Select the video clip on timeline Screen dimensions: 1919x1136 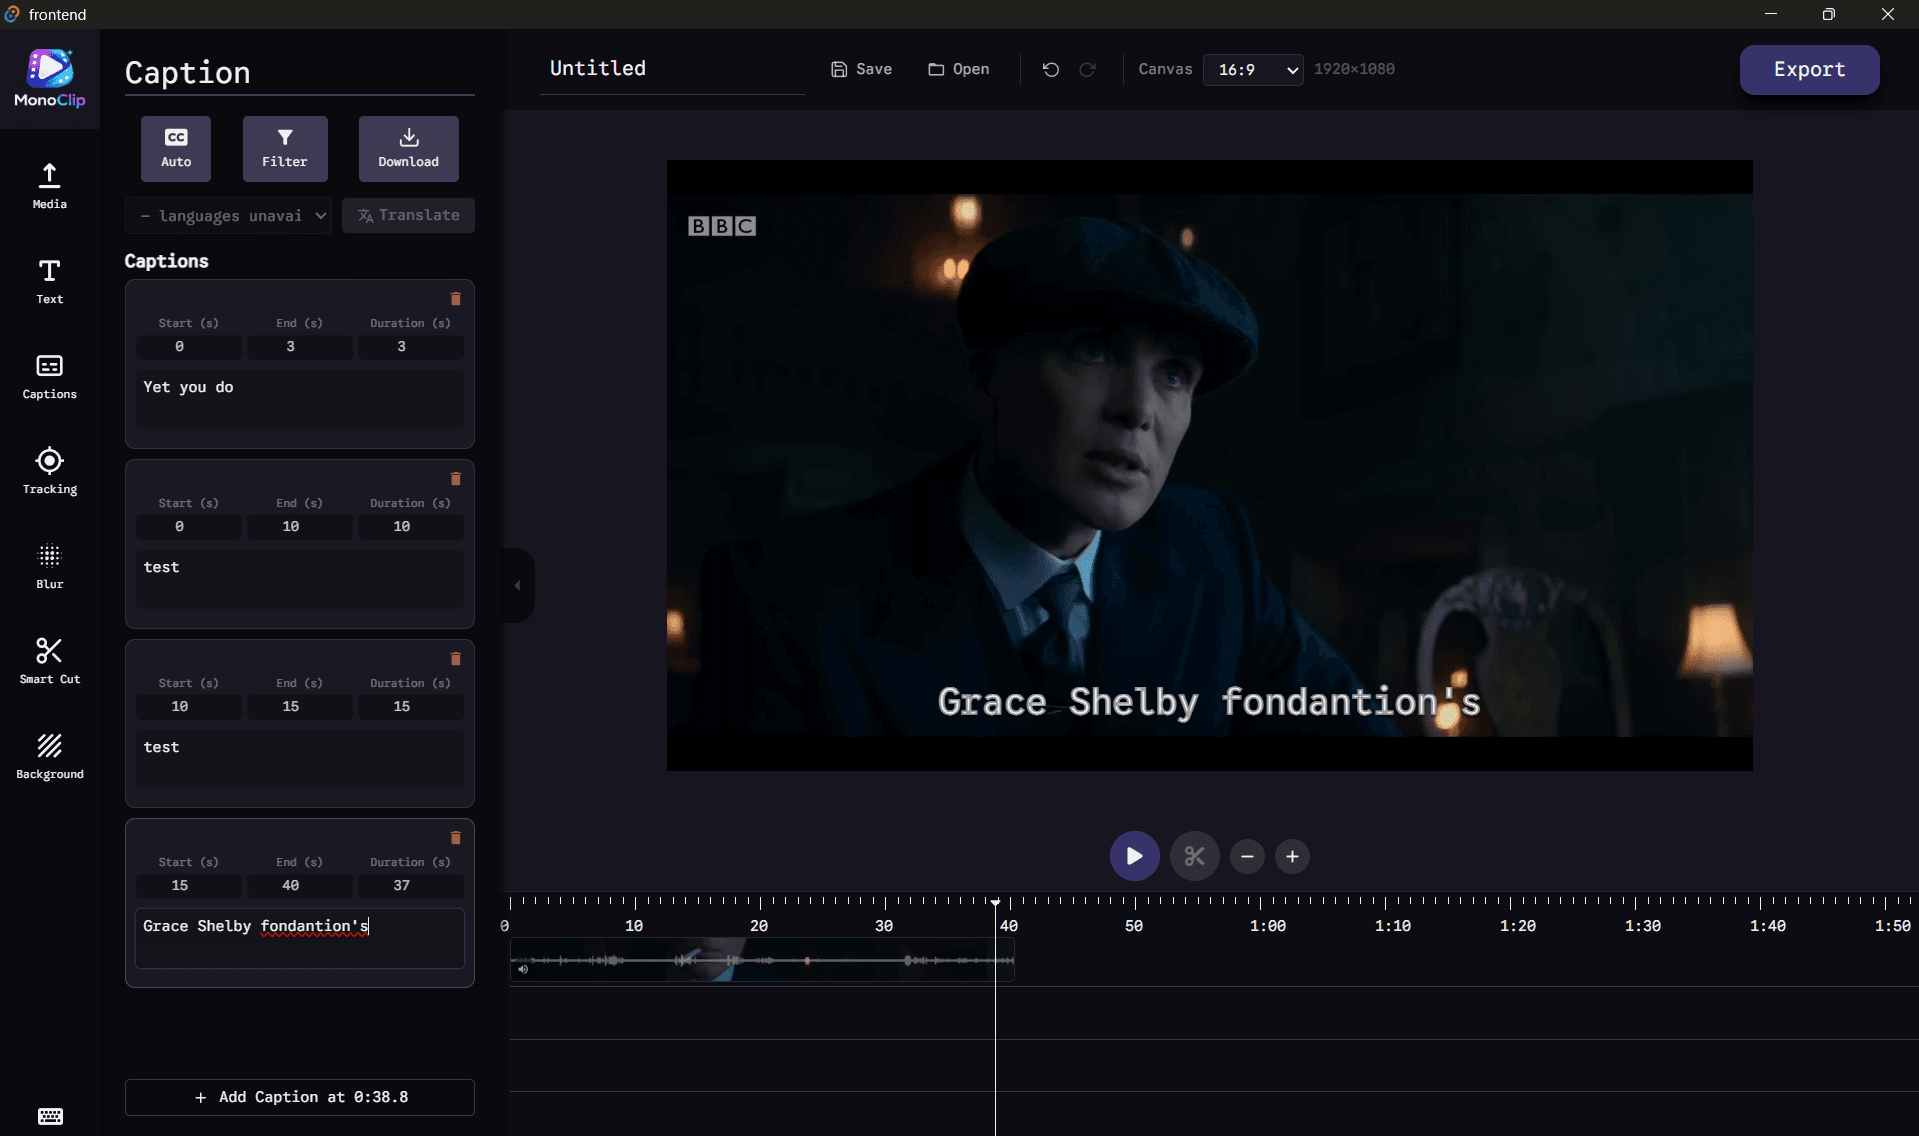click(x=762, y=960)
